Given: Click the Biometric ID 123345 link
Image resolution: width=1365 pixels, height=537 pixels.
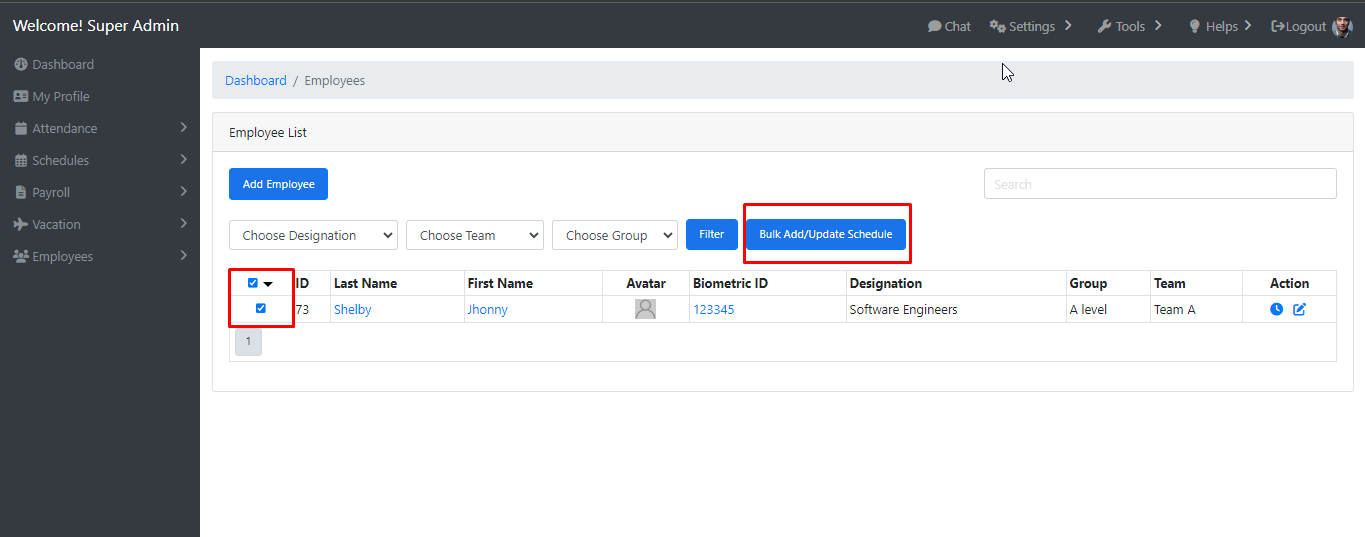Looking at the screenshot, I should coord(714,309).
